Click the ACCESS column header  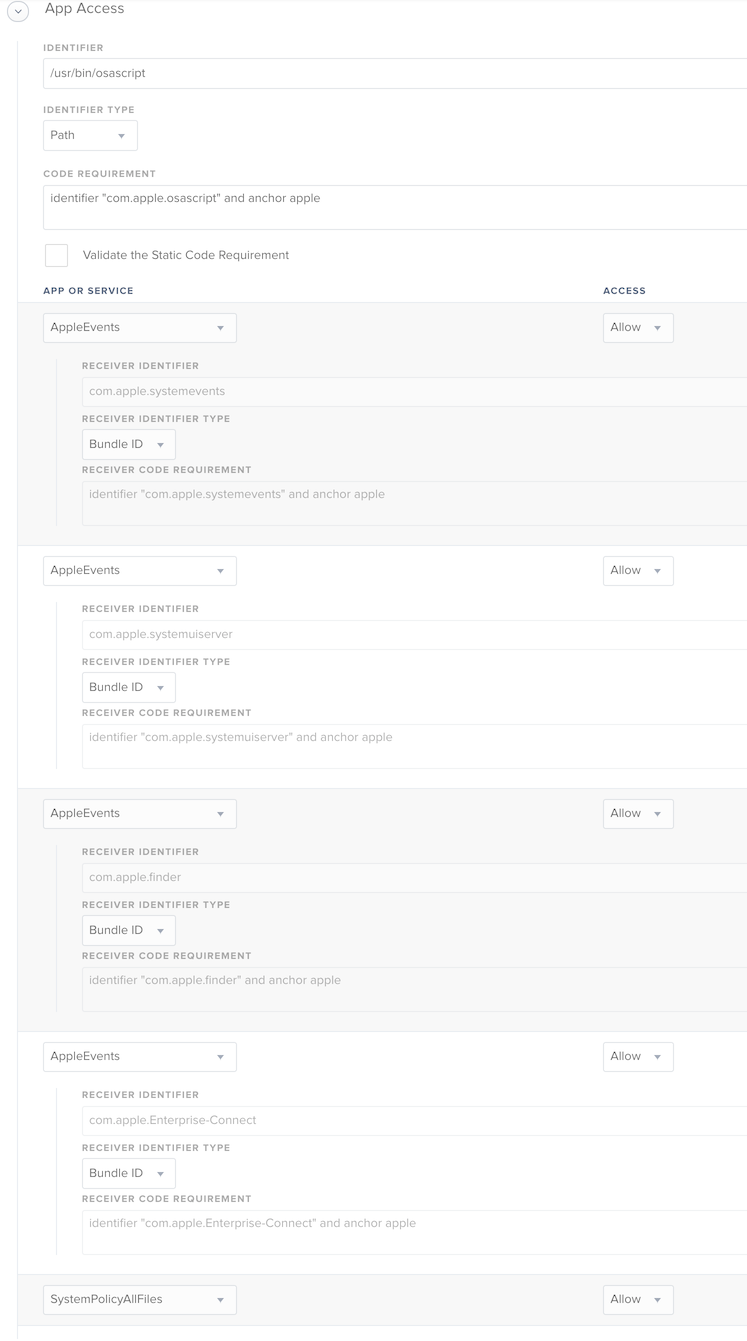point(624,291)
